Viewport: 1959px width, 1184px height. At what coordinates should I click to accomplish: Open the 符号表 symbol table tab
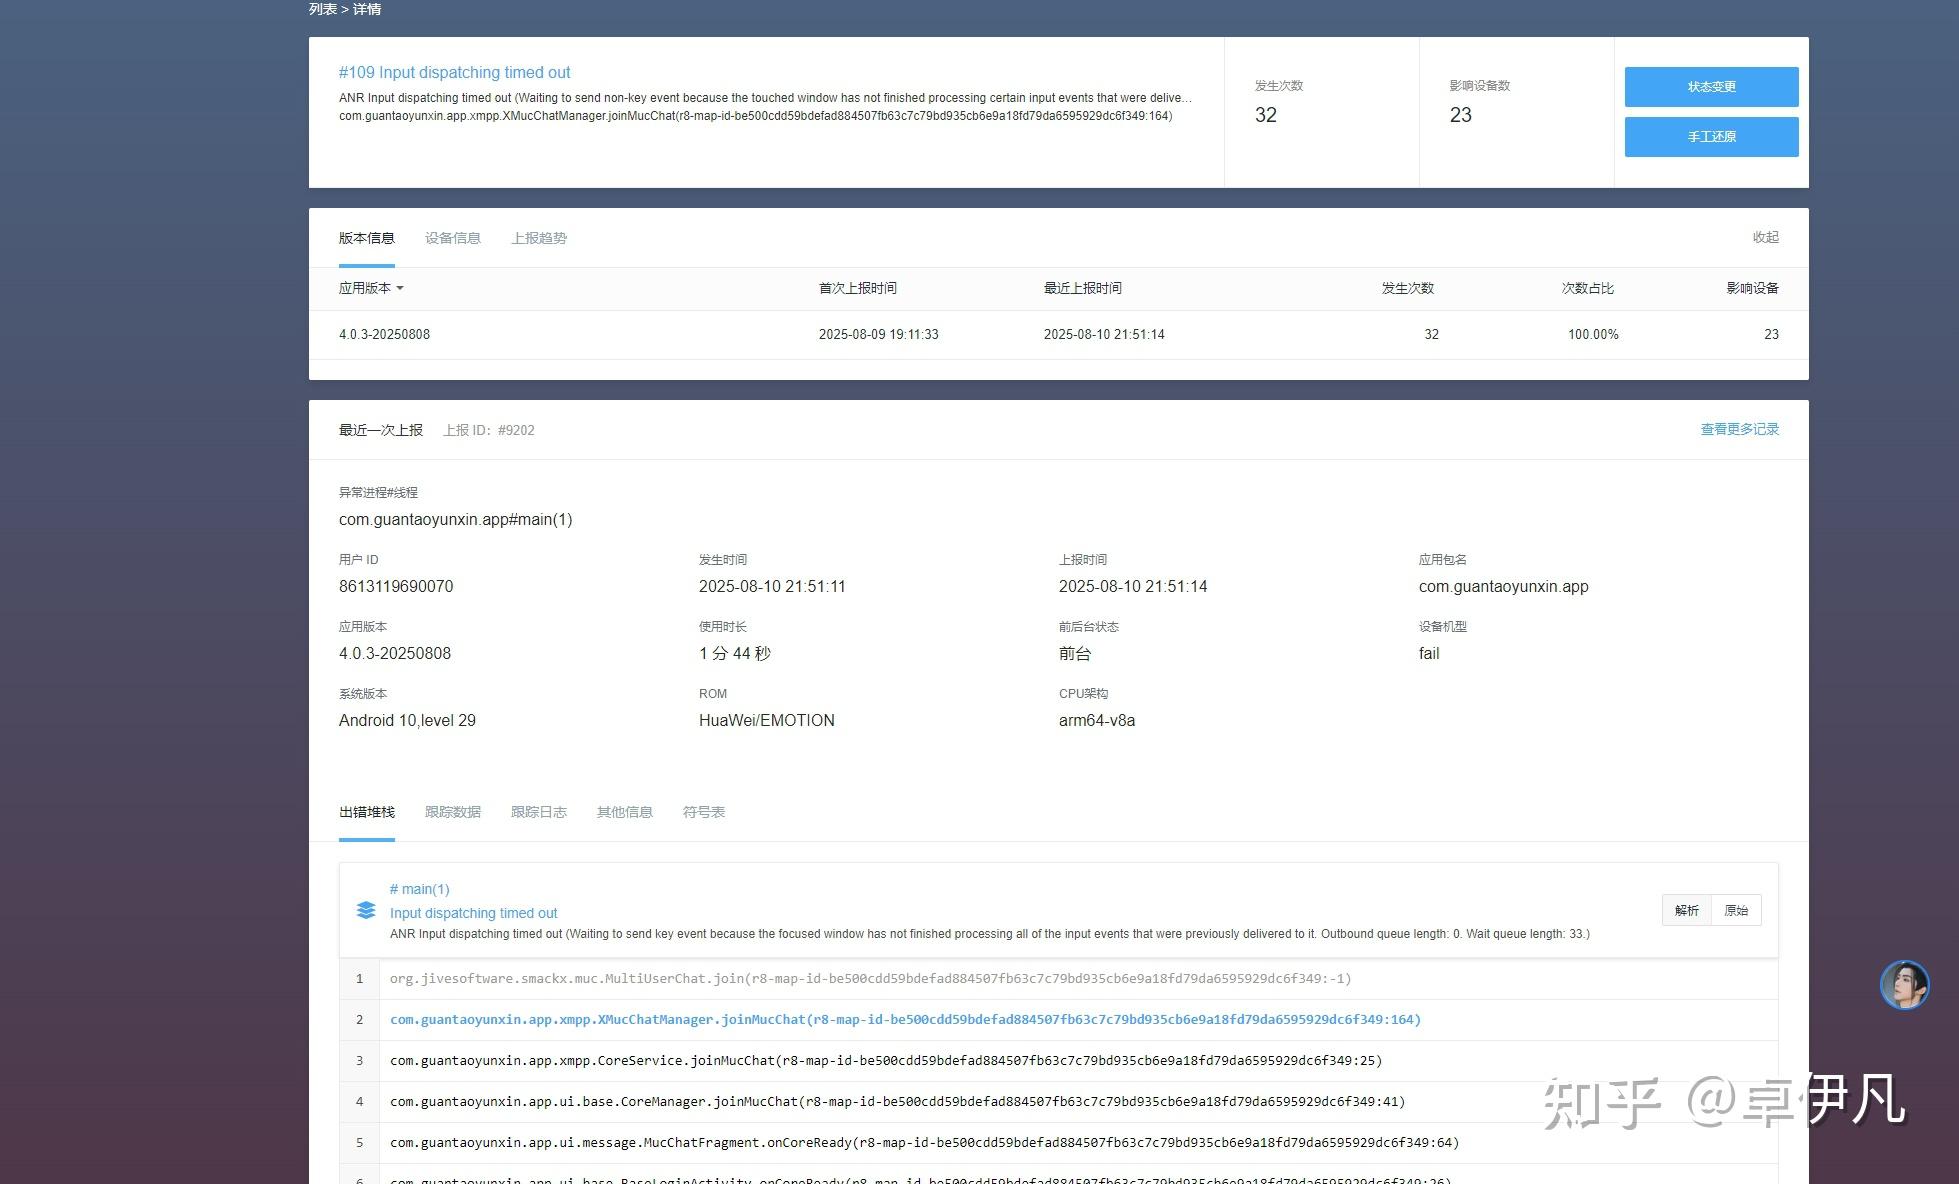point(703,812)
